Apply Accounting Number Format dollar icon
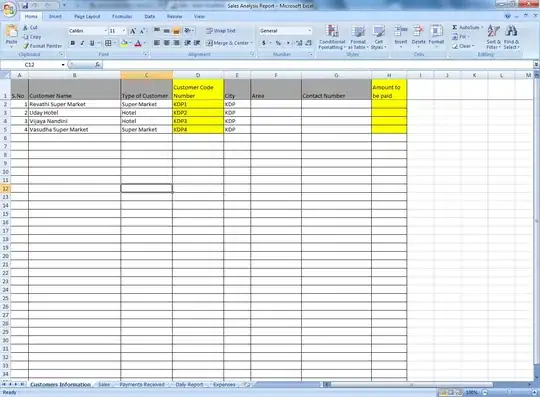540x397 pixels. (264, 43)
